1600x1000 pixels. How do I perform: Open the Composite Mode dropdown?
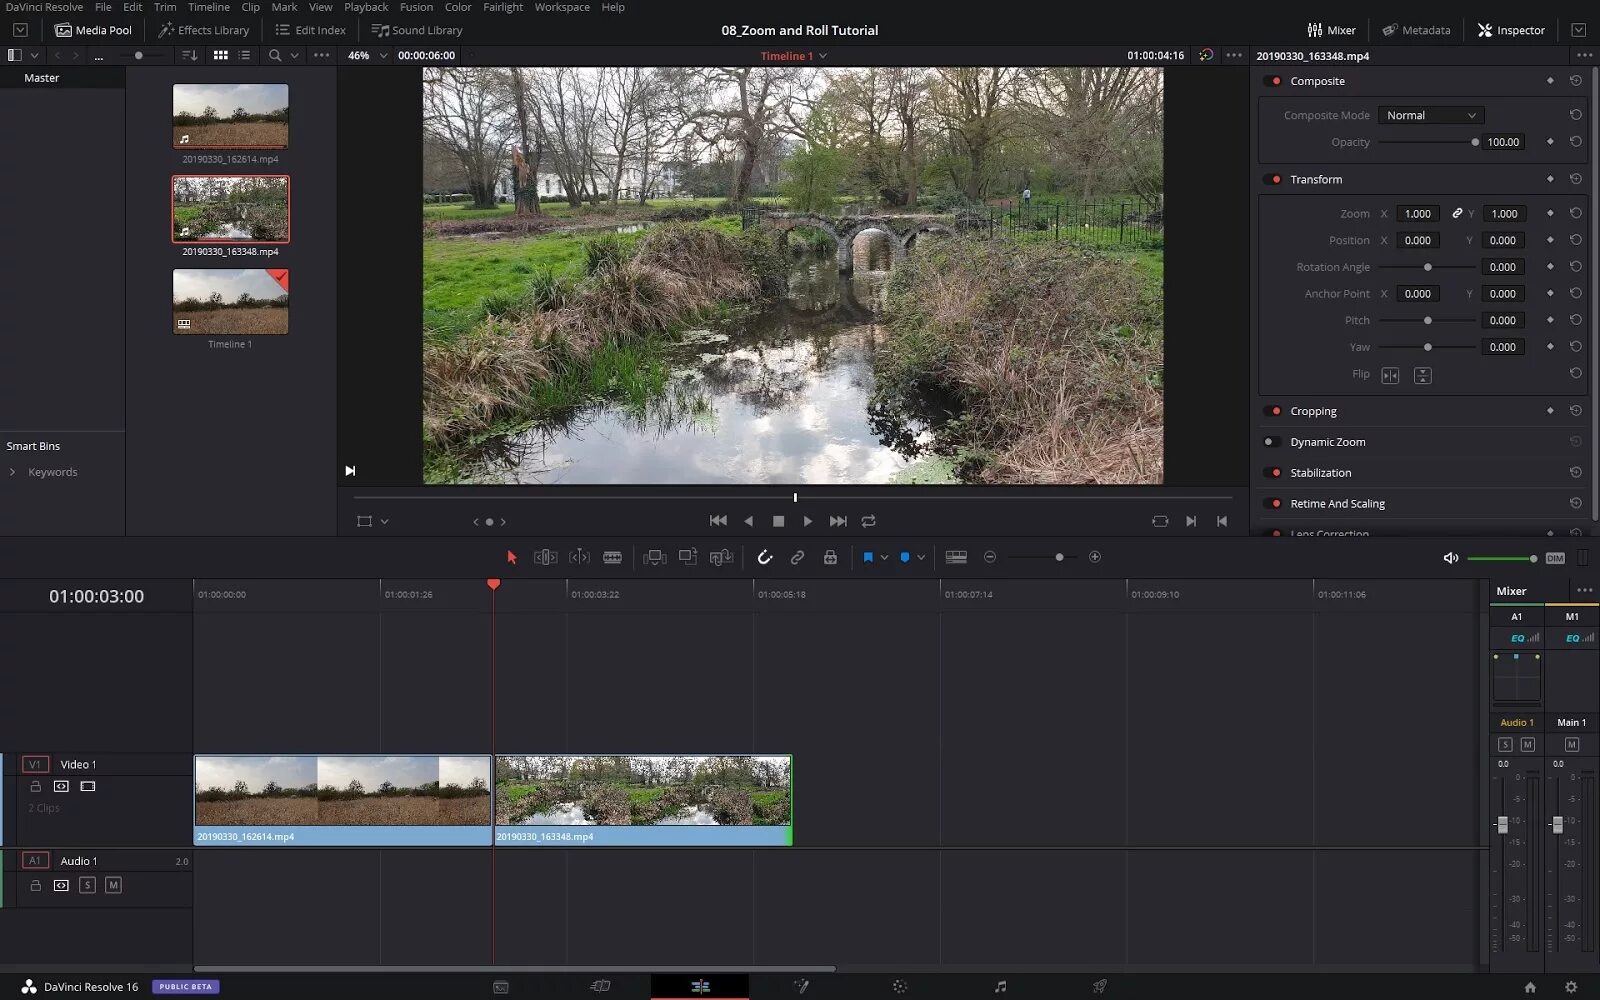coord(1430,115)
